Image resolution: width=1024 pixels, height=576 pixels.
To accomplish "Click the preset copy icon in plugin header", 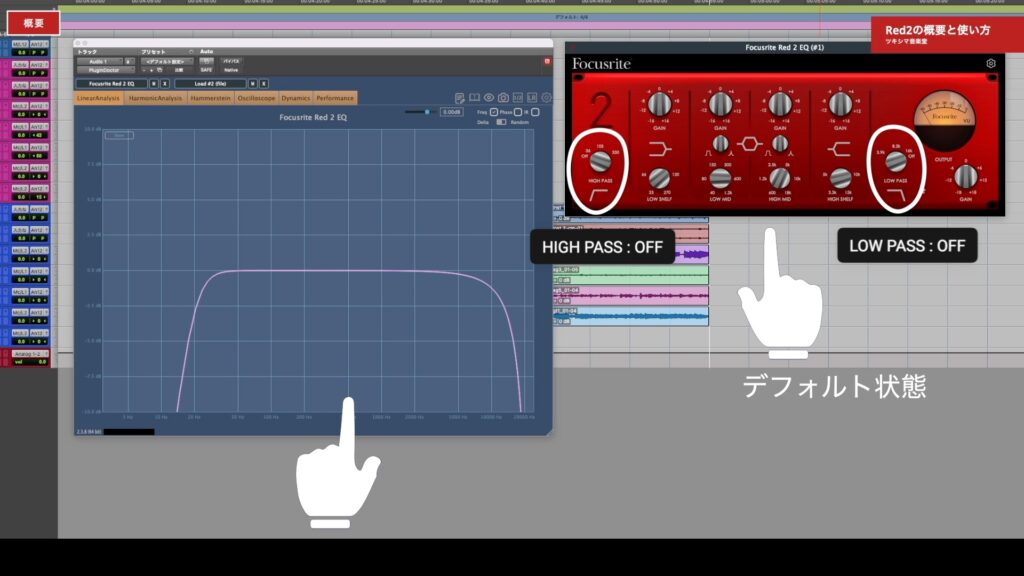I will pyautogui.click(x=159, y=70).
